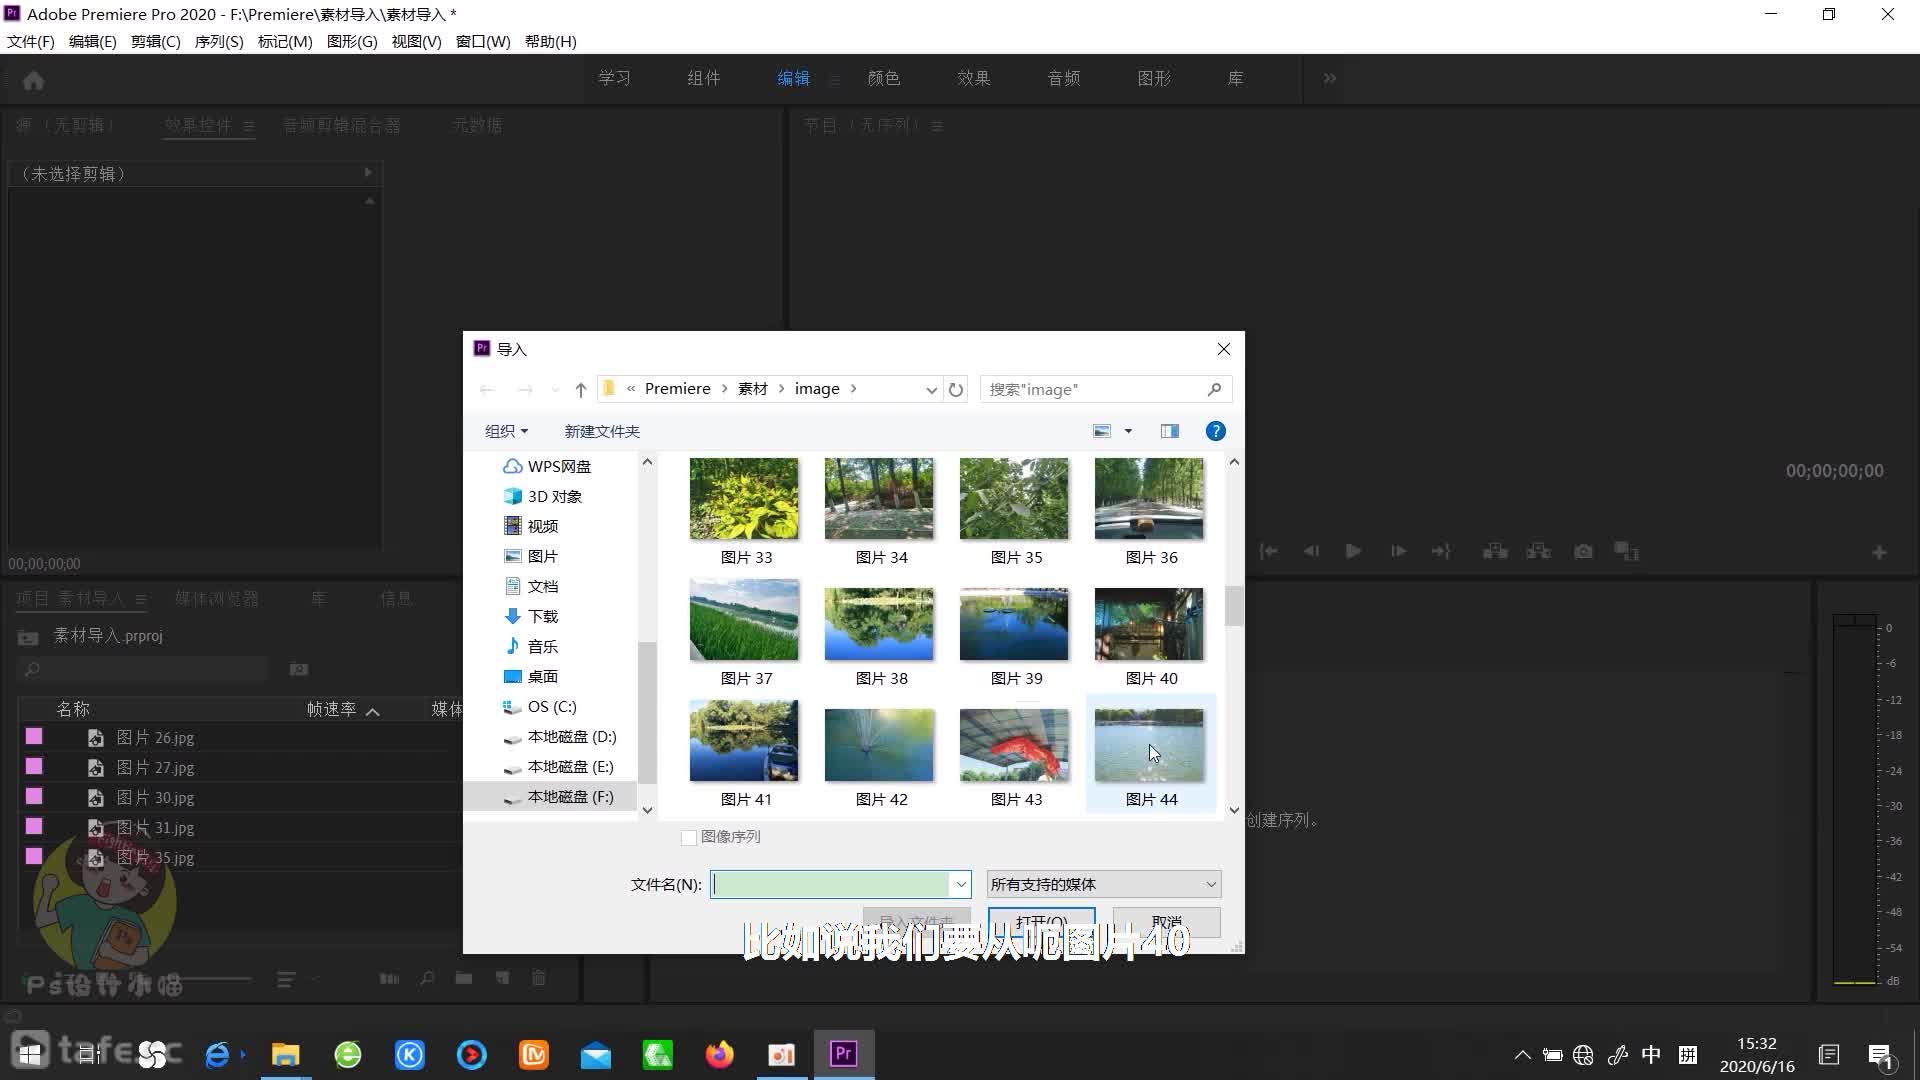Click label color swatch for 图片 30.jpg

[x=34, y=796]
